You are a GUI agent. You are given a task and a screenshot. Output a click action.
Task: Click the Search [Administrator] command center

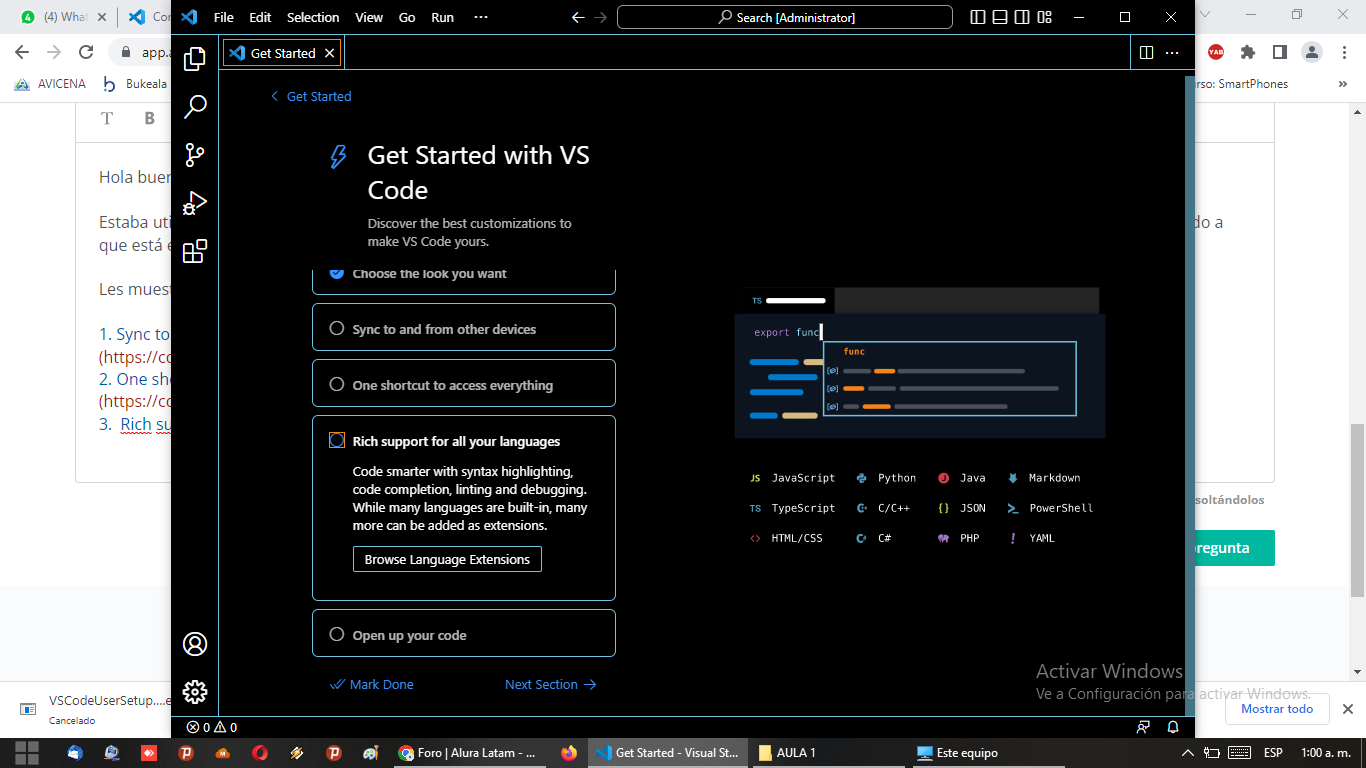[785, 17]
